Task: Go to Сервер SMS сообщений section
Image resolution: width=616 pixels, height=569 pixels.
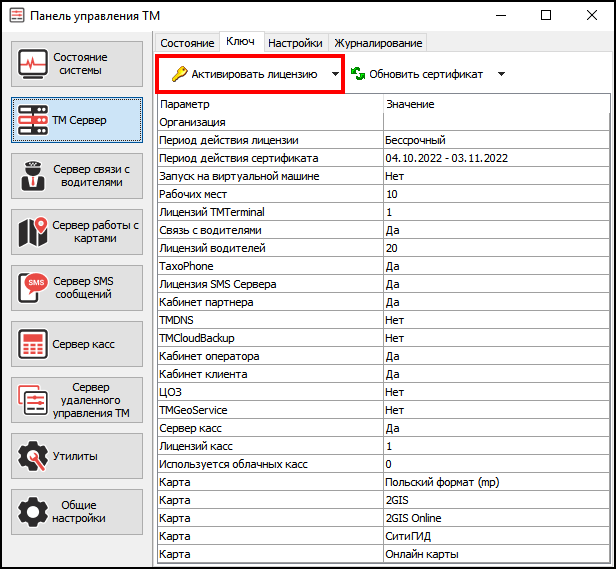Action: coord(78,288)
